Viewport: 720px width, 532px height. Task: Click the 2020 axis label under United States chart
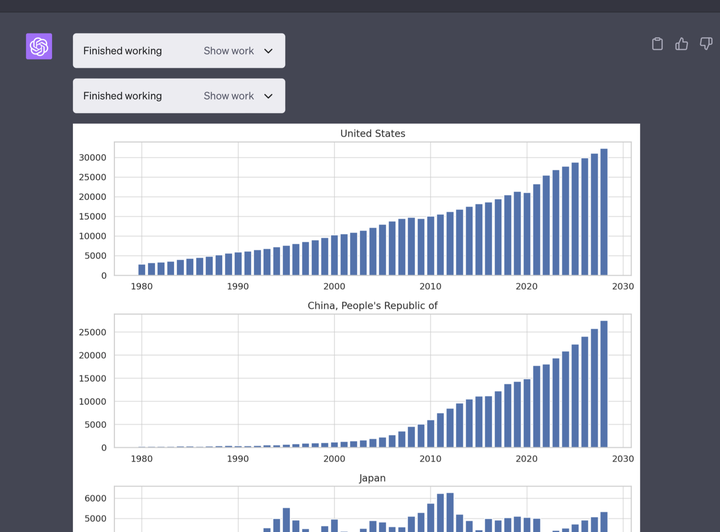(526, 286)
